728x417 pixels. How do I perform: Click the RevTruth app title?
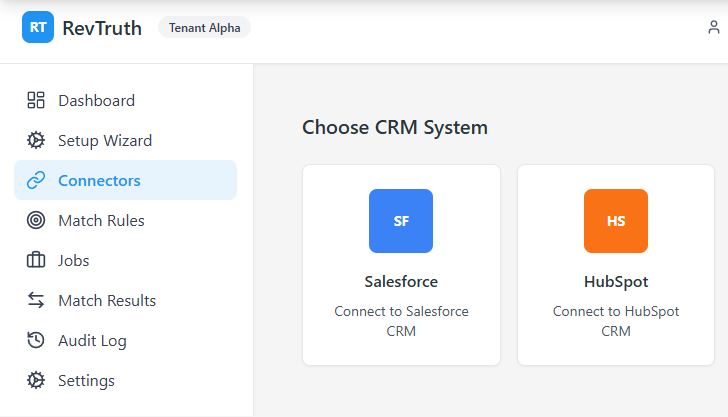point(102,28)
